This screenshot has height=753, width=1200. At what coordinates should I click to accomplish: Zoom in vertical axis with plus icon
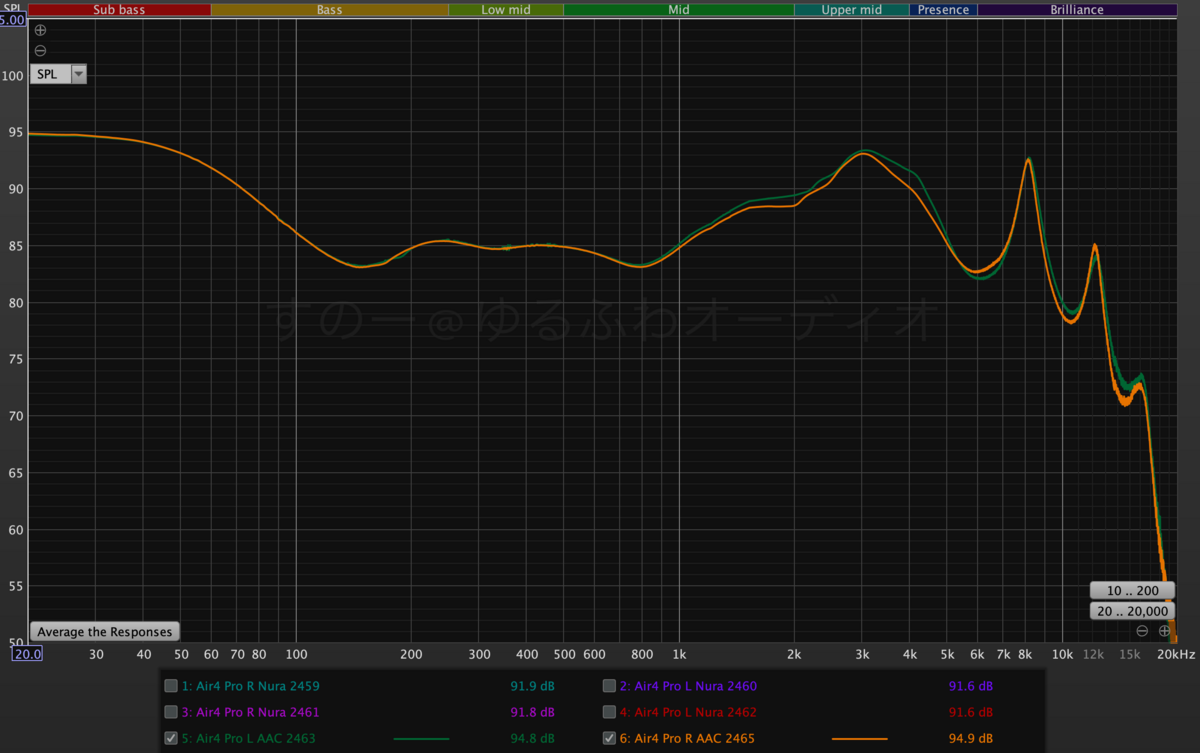(40, 30)
